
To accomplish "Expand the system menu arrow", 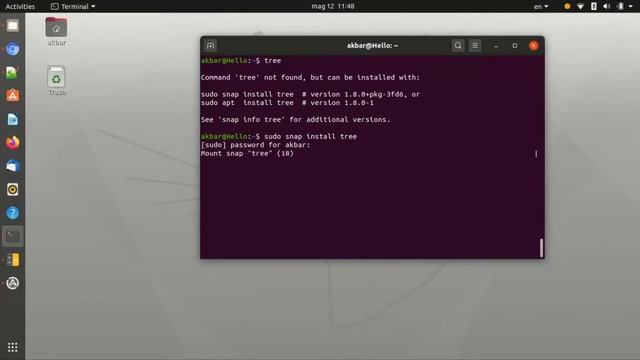I will click(631, 7).
